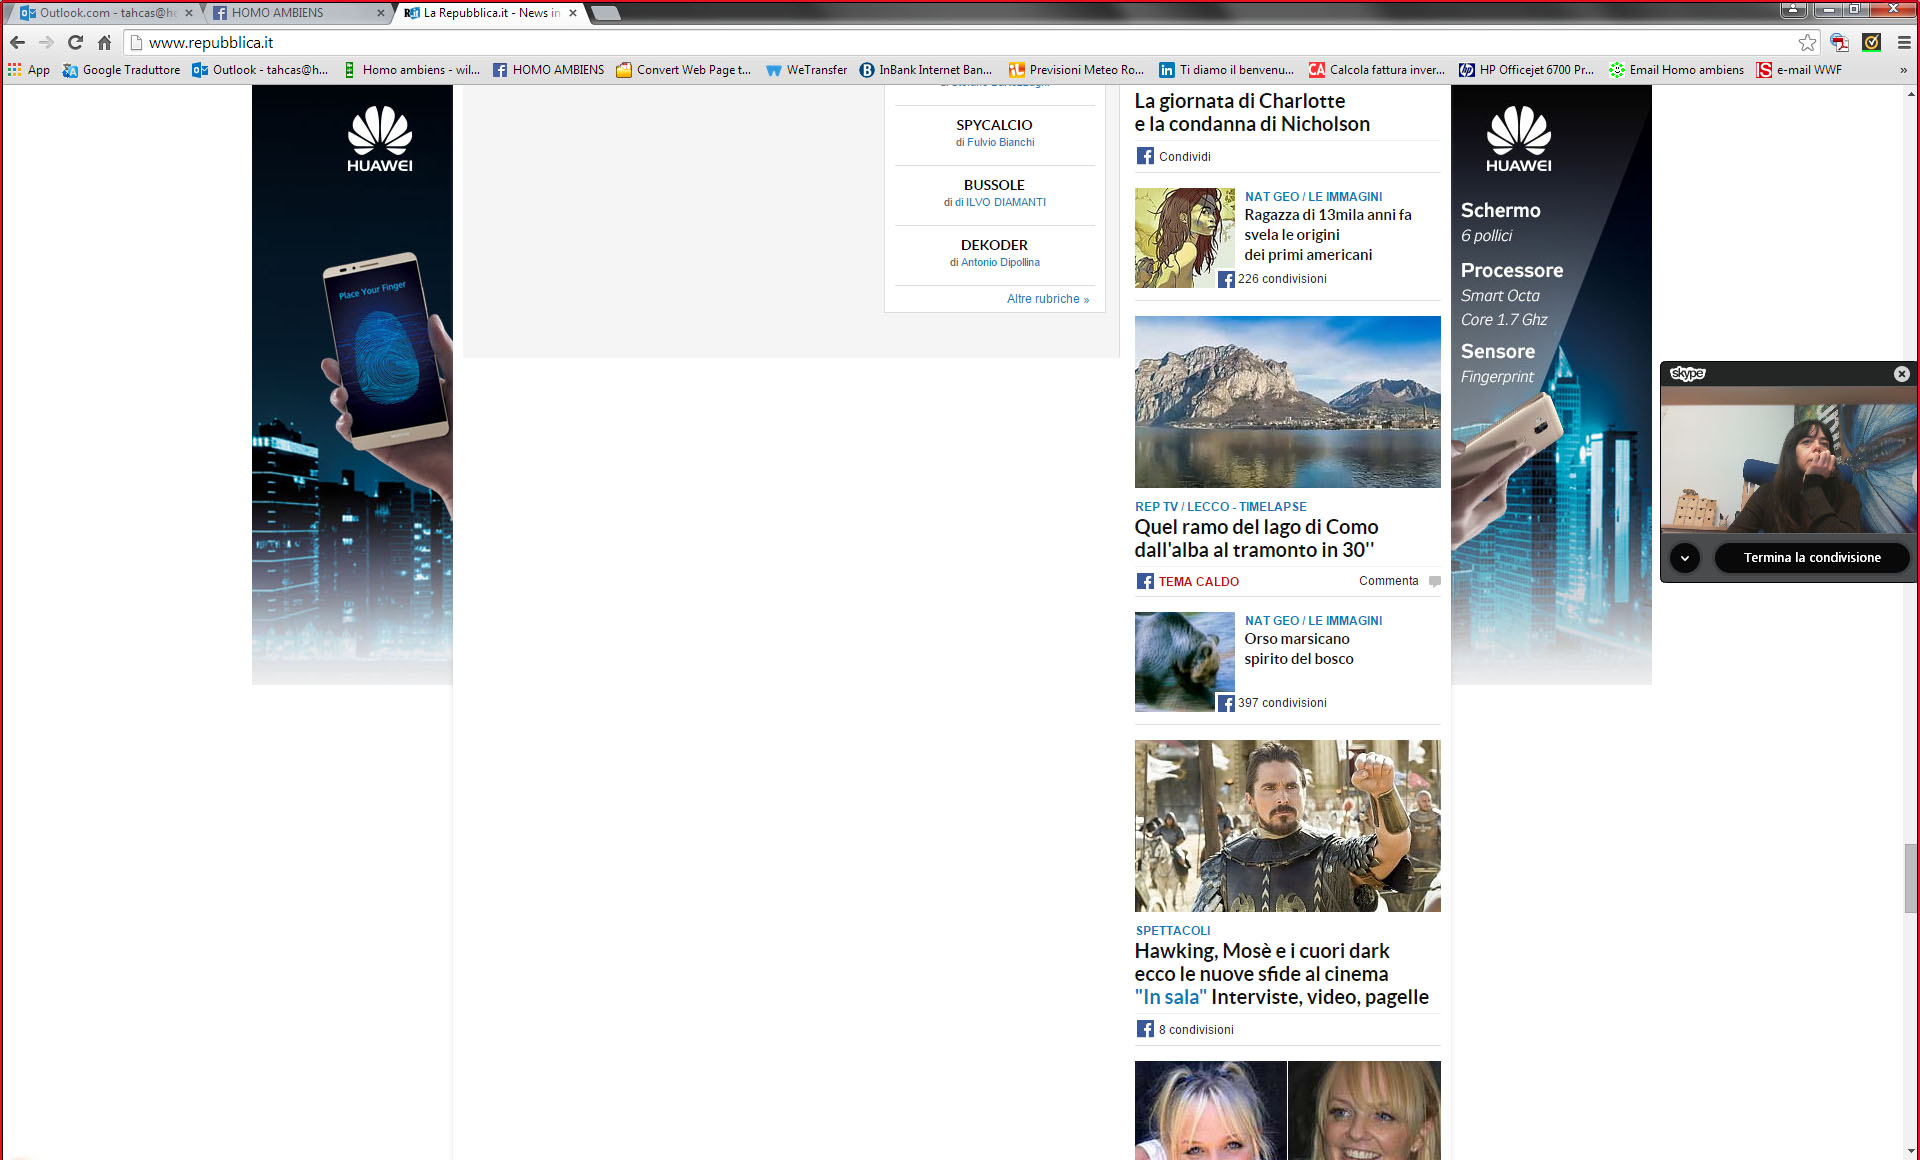Go forward with the browser forward arrow
The height and width of the screenshot is (1160, 1920).
[x=46, y=42]
